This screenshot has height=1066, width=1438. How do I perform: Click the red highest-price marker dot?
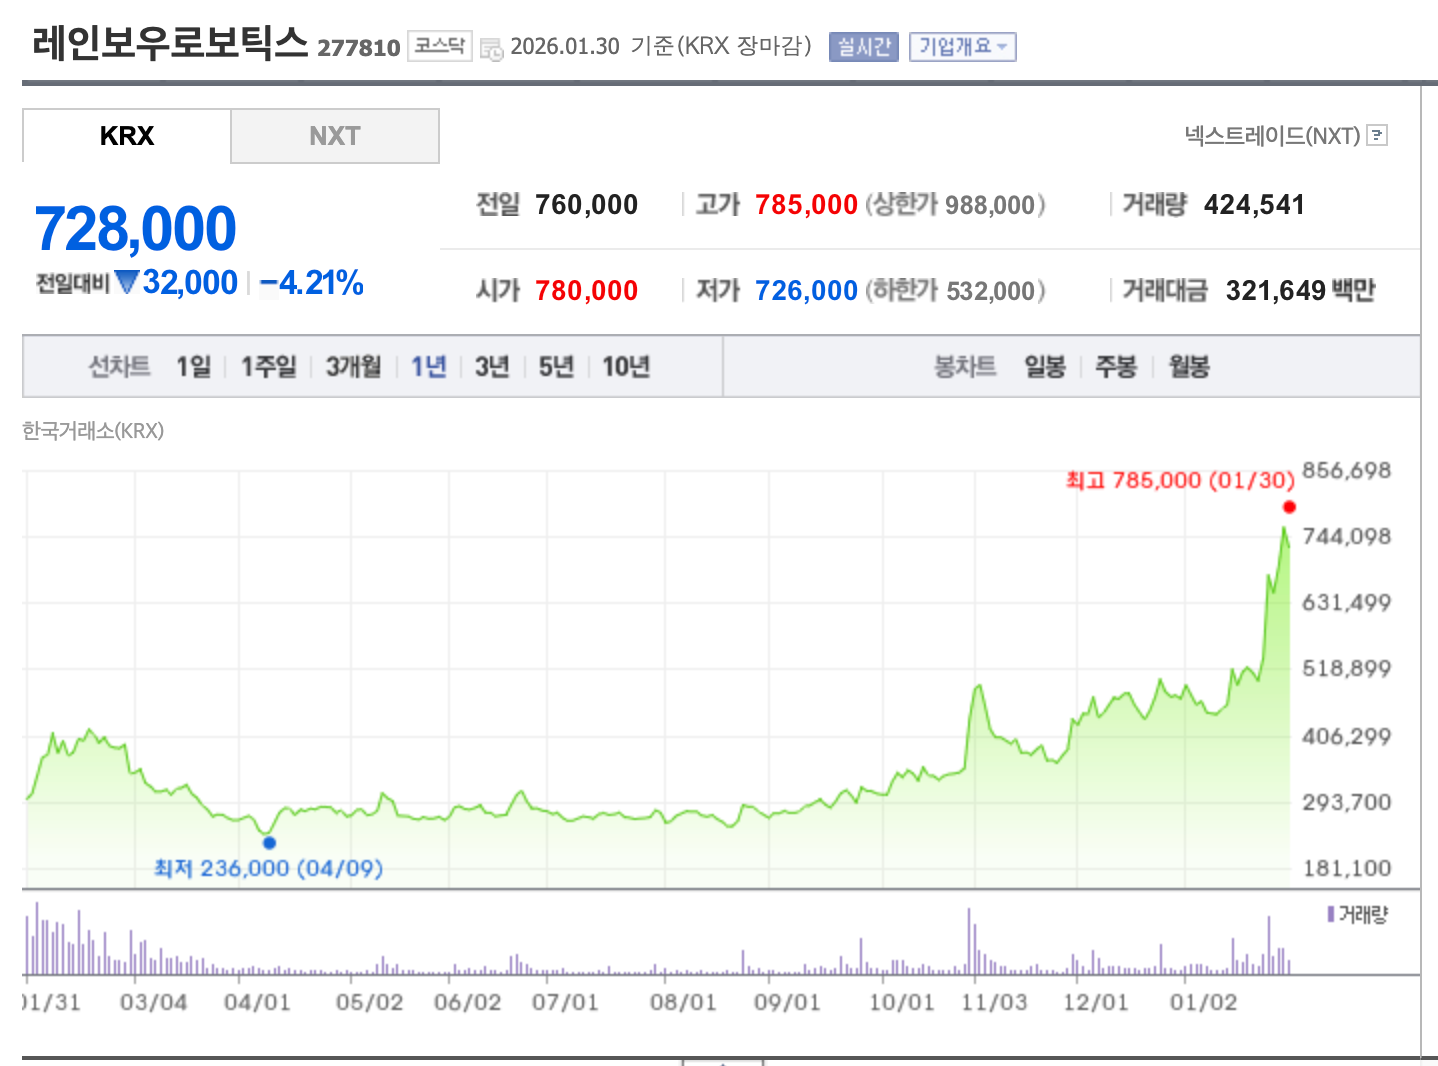pos(1289,507)
